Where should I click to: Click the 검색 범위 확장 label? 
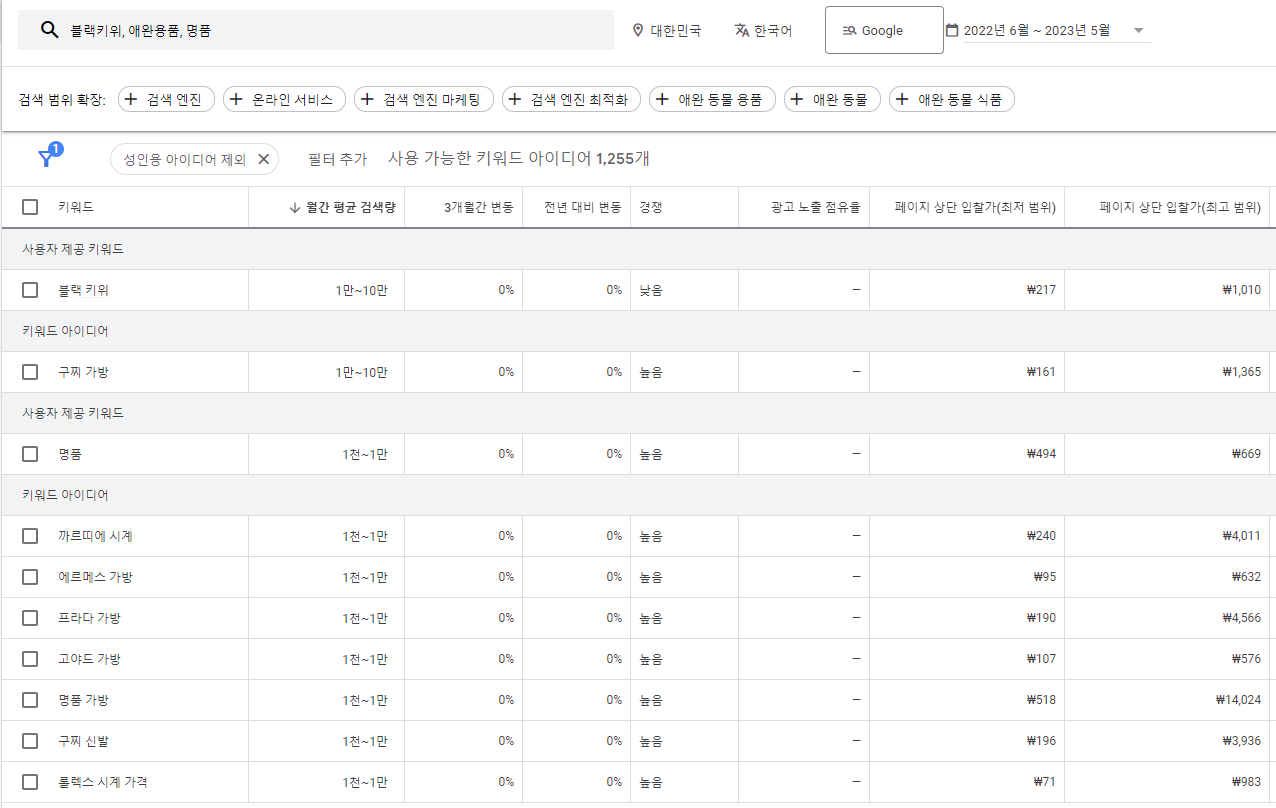pyautogui.click(x=62, y=99)
